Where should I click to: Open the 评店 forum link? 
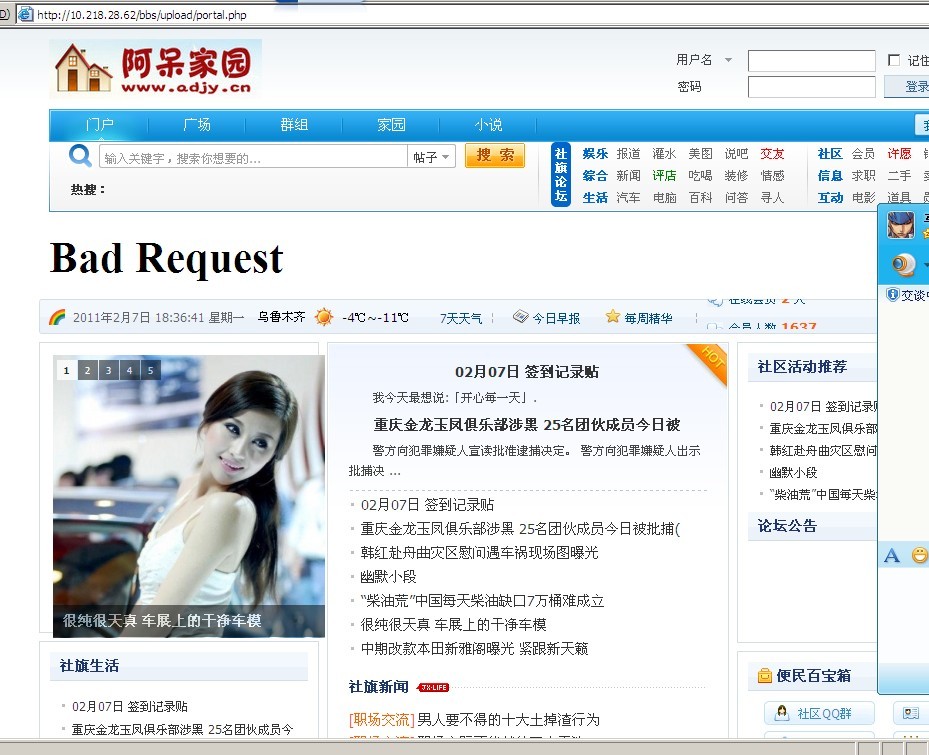coord(664,176)
